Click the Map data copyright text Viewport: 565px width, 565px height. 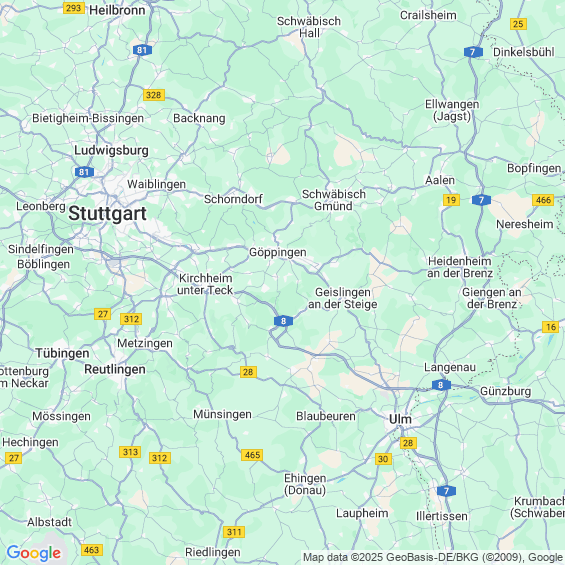[433, 557]
